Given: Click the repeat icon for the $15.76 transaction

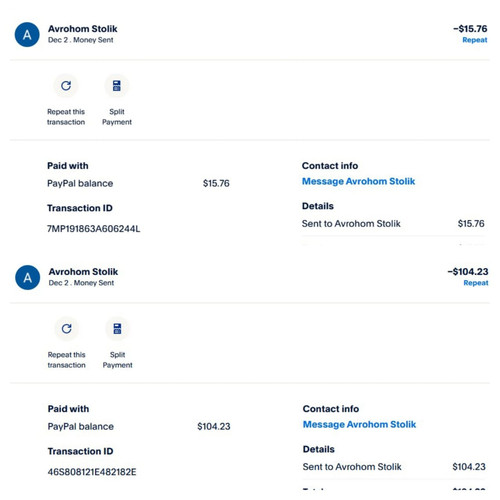Looking at the screenshot, I should point(66,86).
